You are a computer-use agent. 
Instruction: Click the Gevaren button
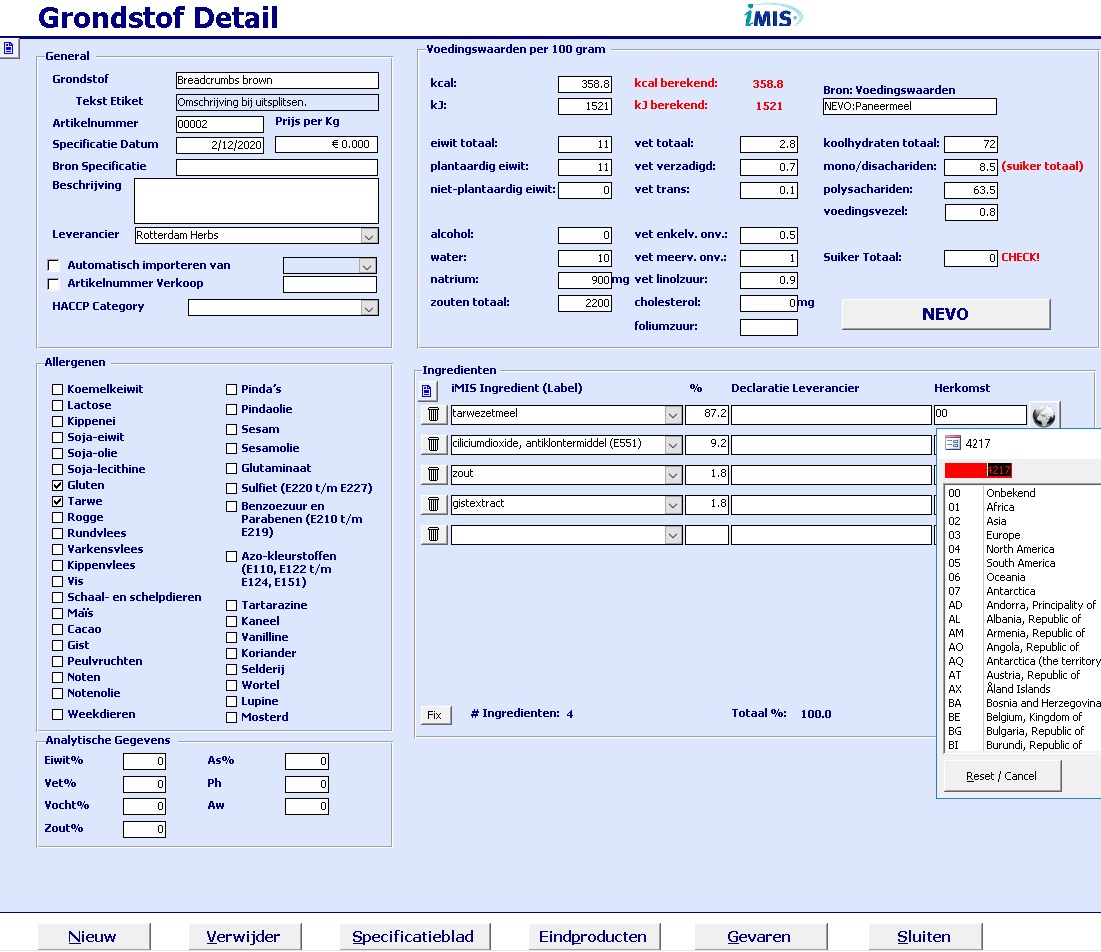tap(760, 937)
